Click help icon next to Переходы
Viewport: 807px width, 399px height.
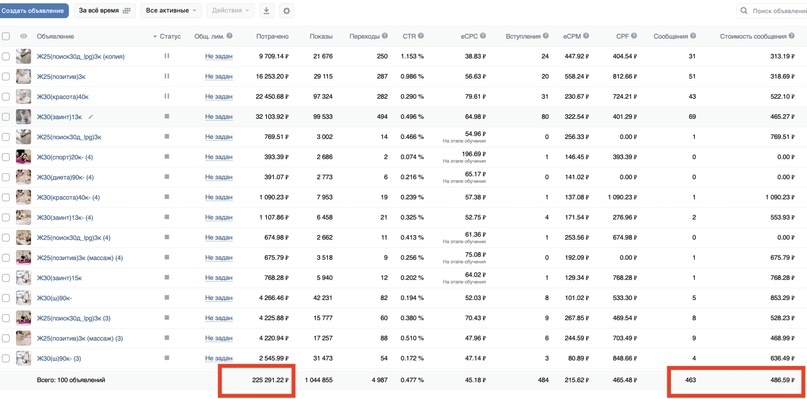384,36
